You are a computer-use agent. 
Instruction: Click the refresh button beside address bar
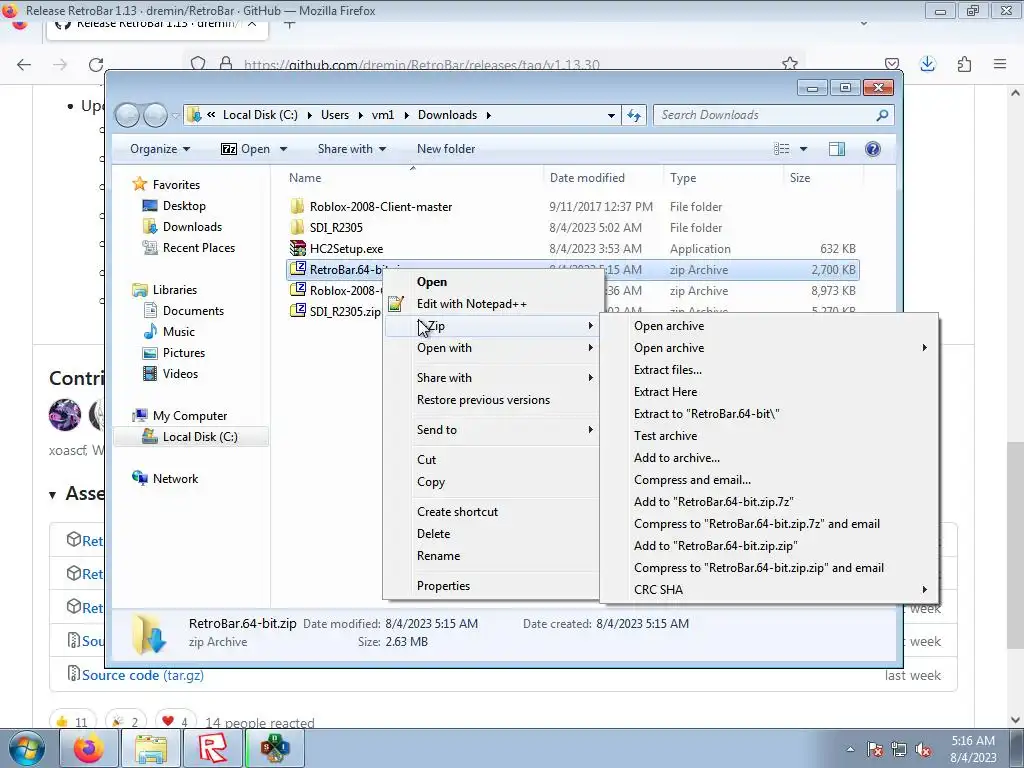(x=633, y=116)
